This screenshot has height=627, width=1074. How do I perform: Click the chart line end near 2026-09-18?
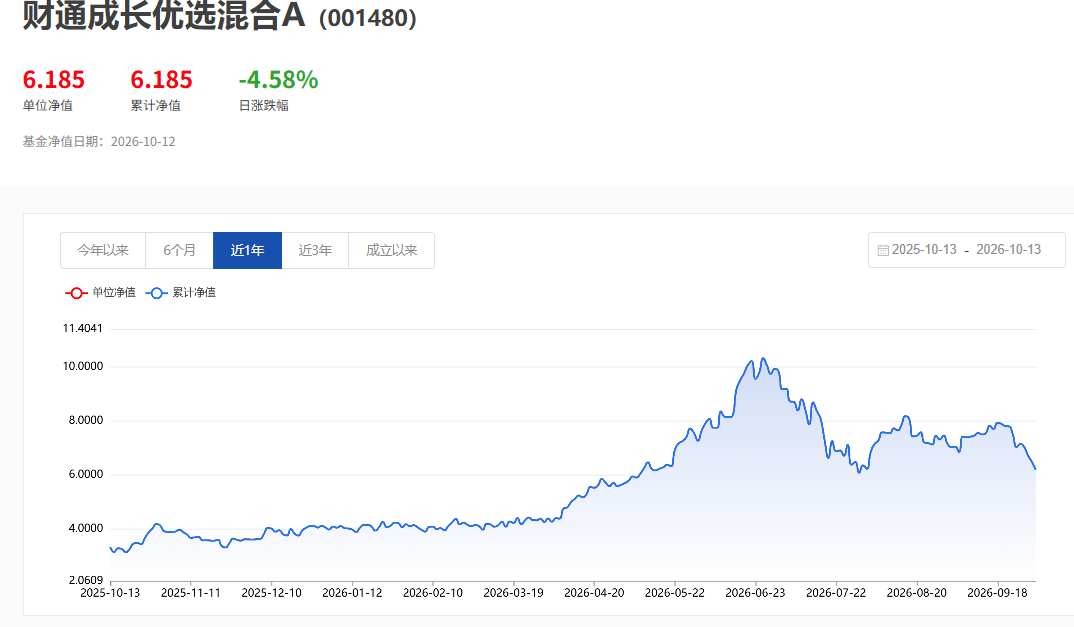click(x=1035, y=469)
